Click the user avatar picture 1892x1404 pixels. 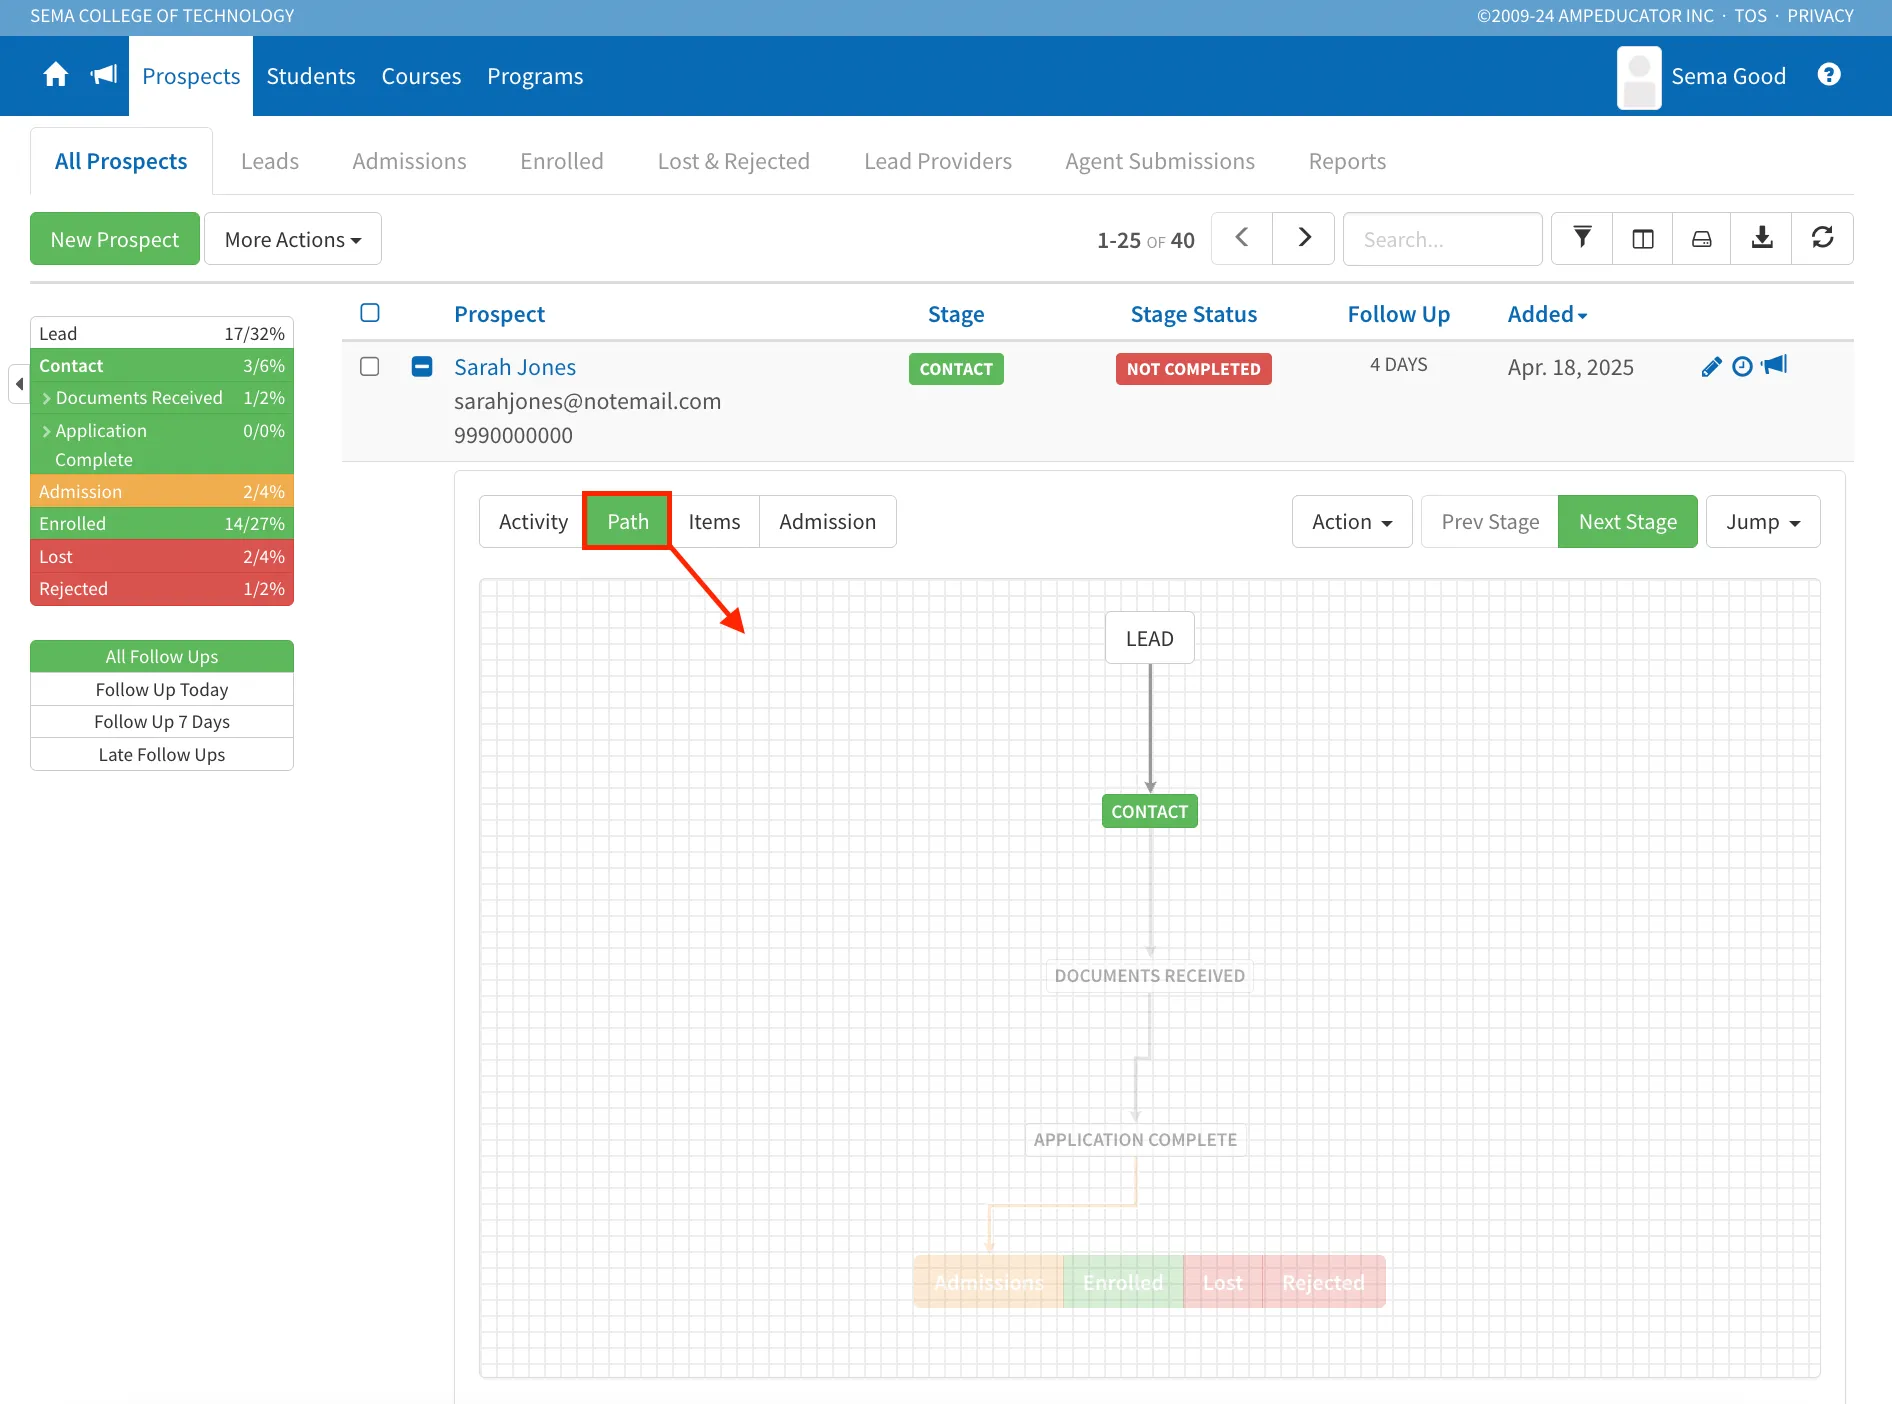[1639, 77]
